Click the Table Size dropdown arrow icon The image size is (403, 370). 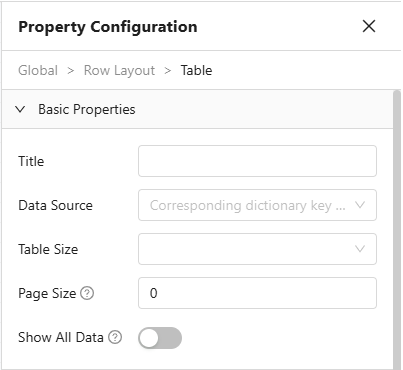pyautogui.click(x=360, y=249)
